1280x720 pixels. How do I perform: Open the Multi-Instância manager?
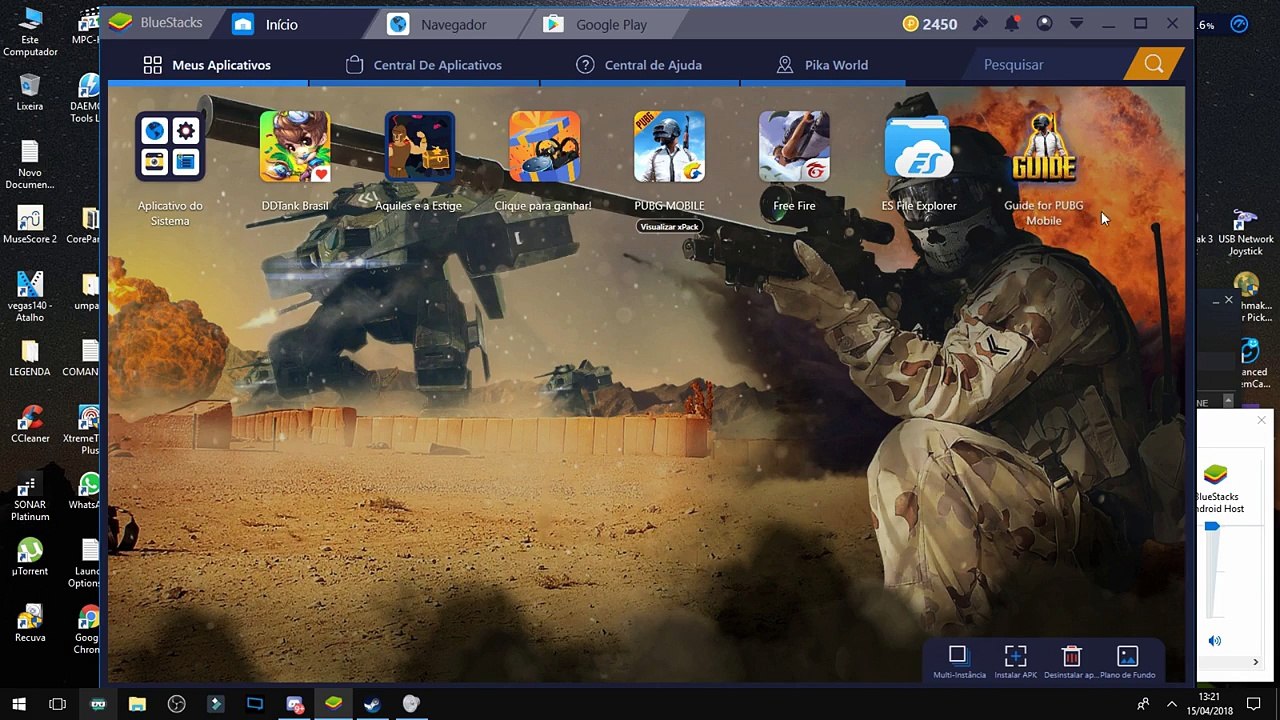958,660
